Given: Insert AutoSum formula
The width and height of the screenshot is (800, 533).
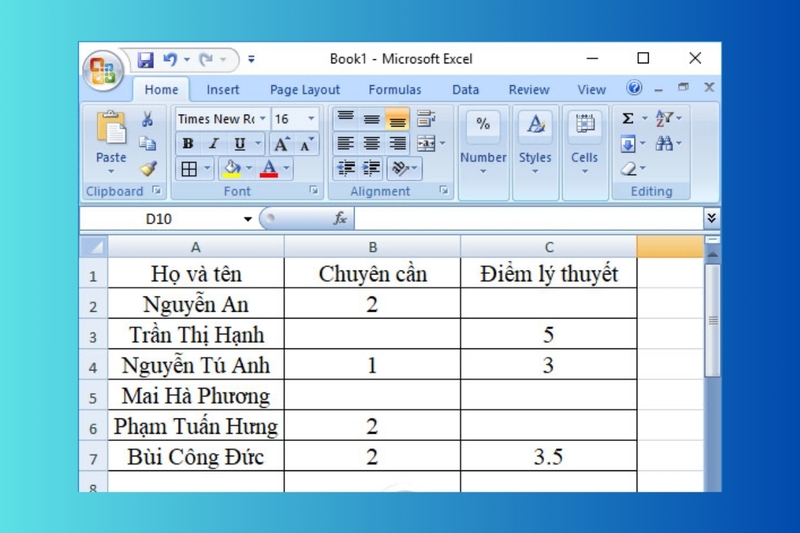Looking at the screenshot, I should tap(628, 119).
